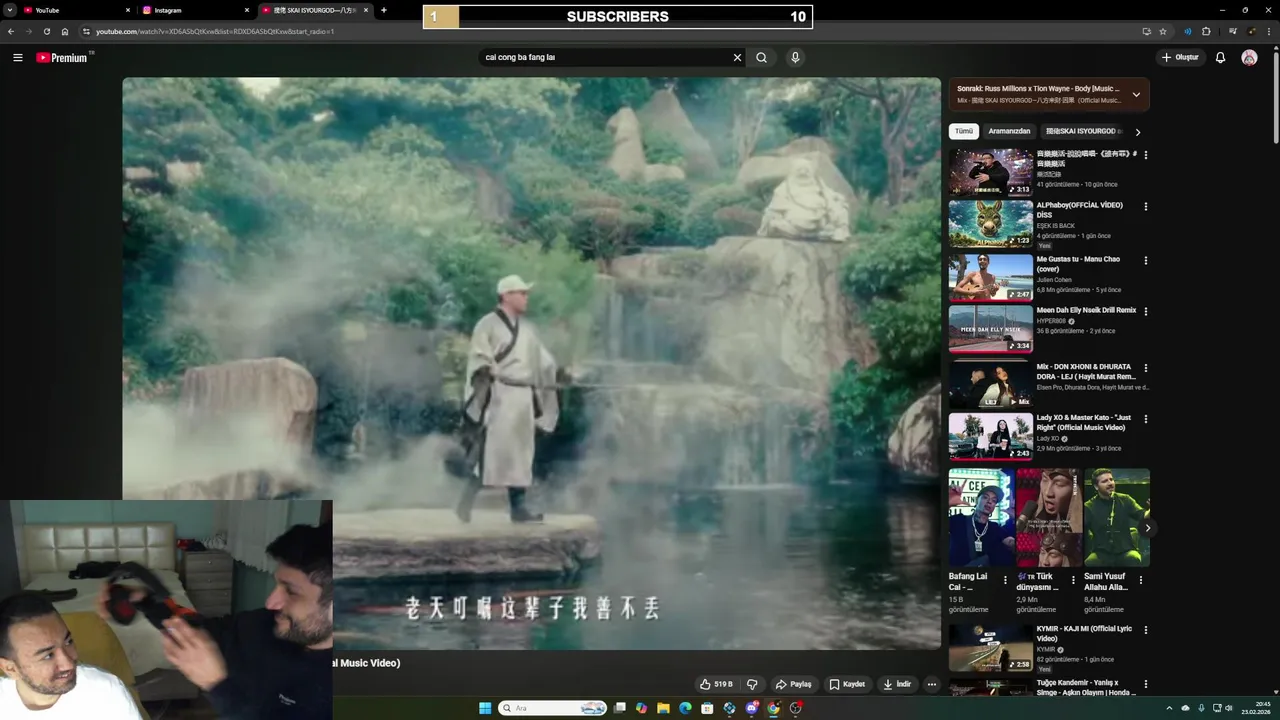Open volume control in system tray

pos(1229,708)
